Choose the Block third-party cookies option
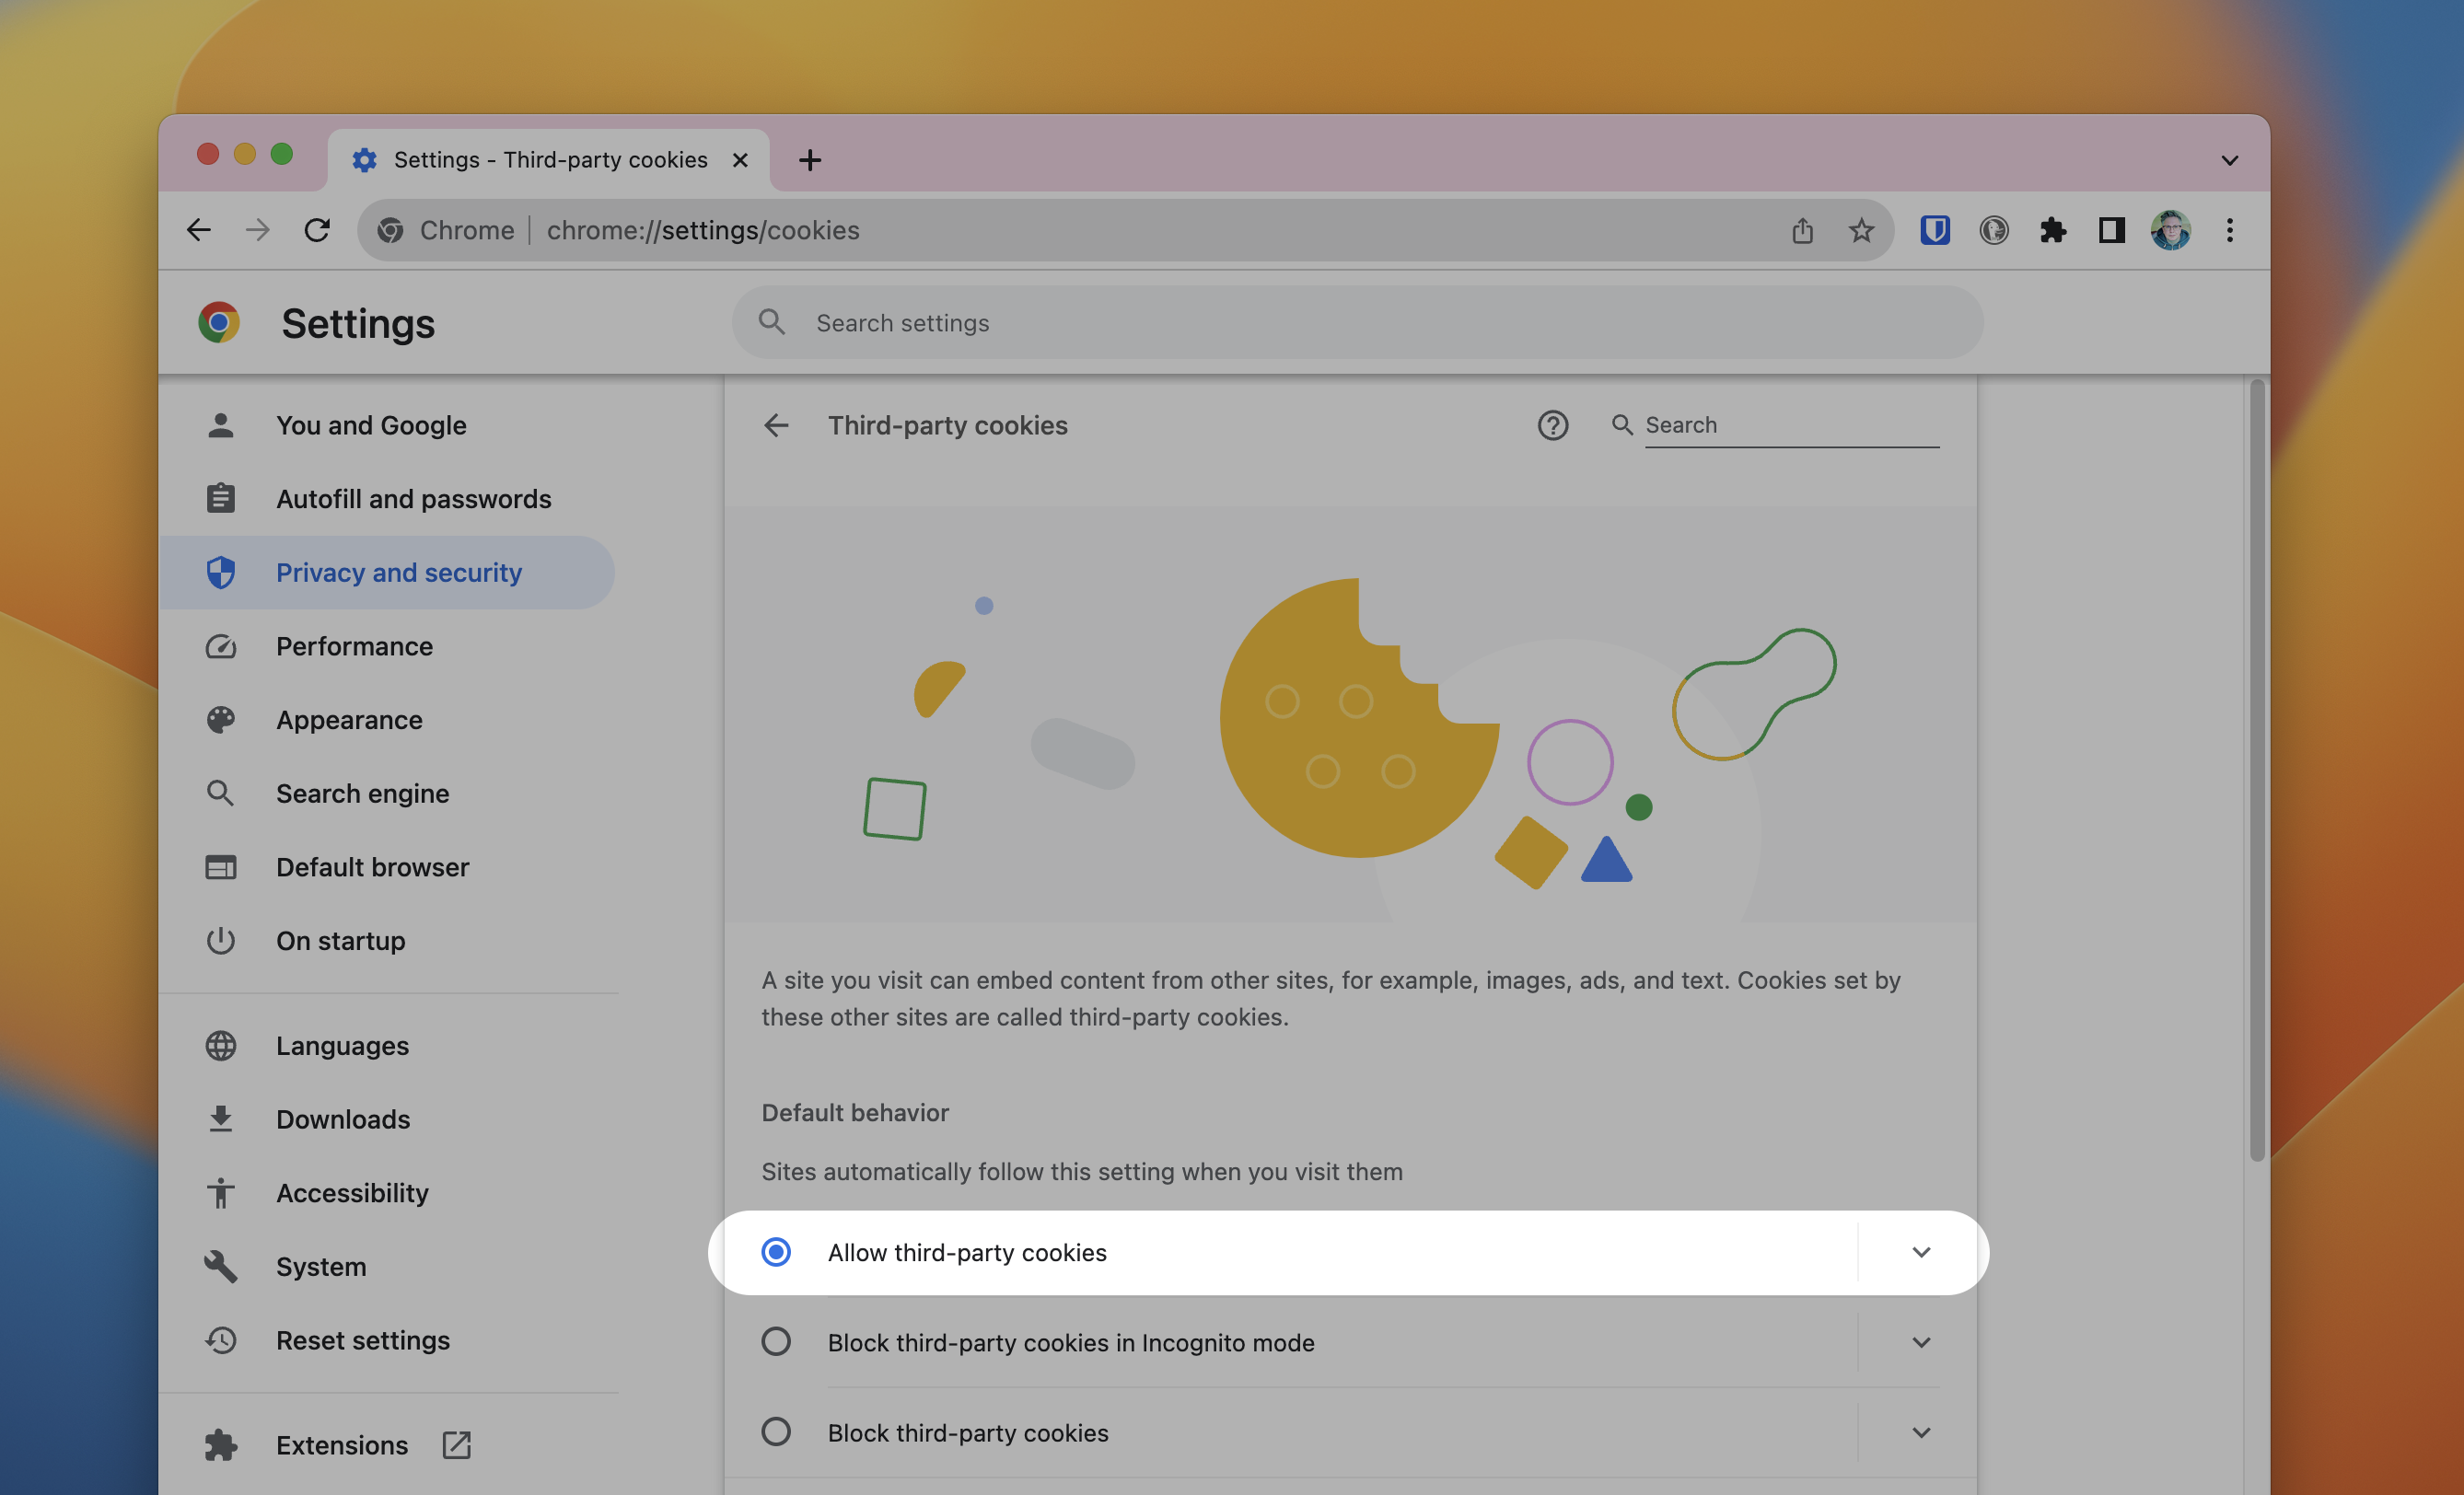Image resolution: width=2464 pixels, height=1495 pixels. point(776,1432)
